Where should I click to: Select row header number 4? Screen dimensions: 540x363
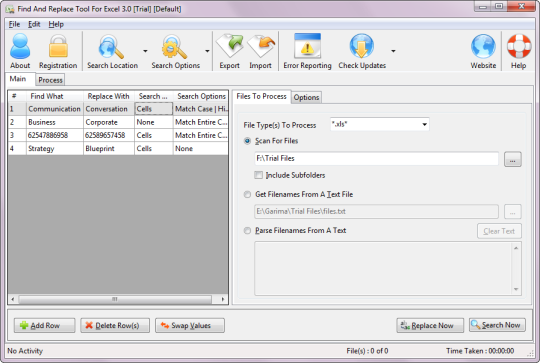pyautogui.click(x=17, y=149)
